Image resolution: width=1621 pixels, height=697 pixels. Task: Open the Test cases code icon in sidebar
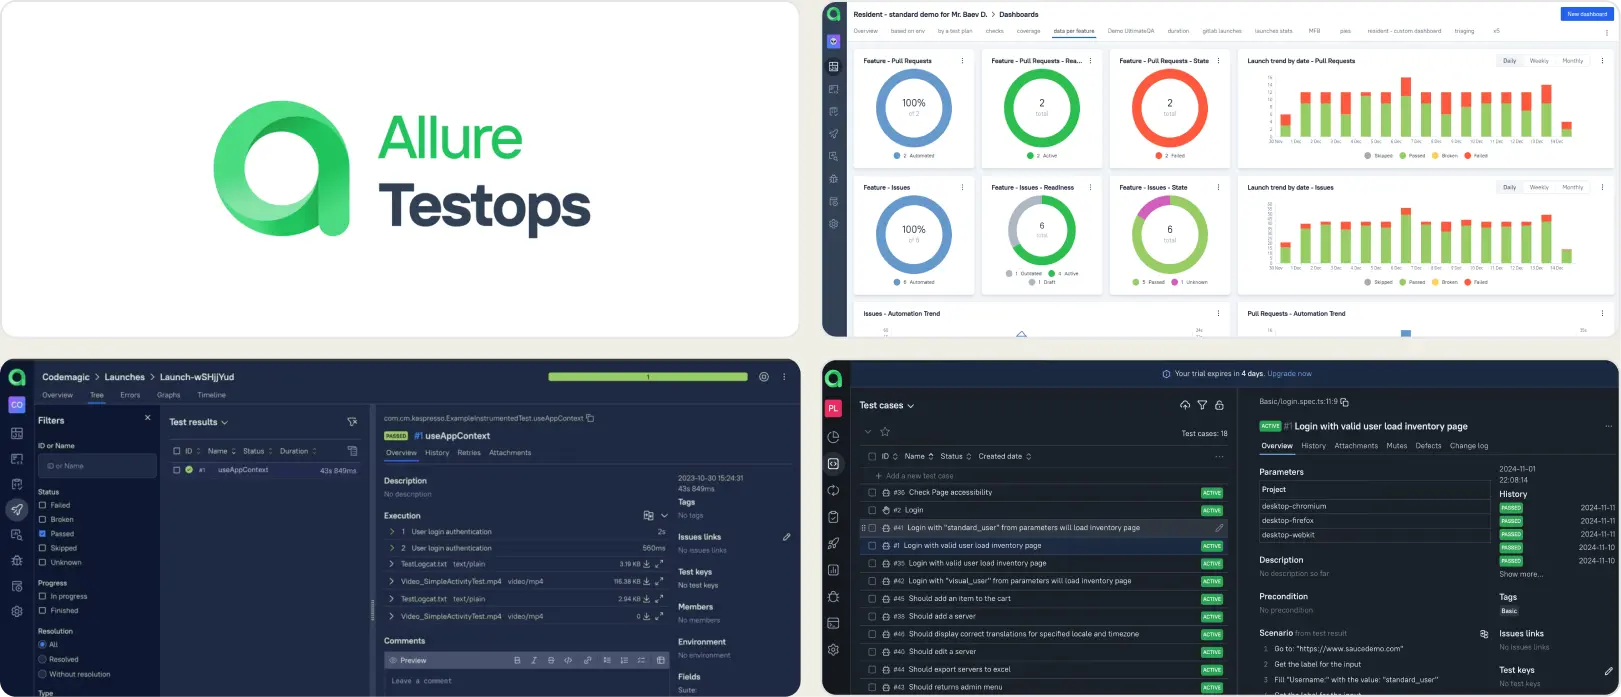(x=833, y=463)
